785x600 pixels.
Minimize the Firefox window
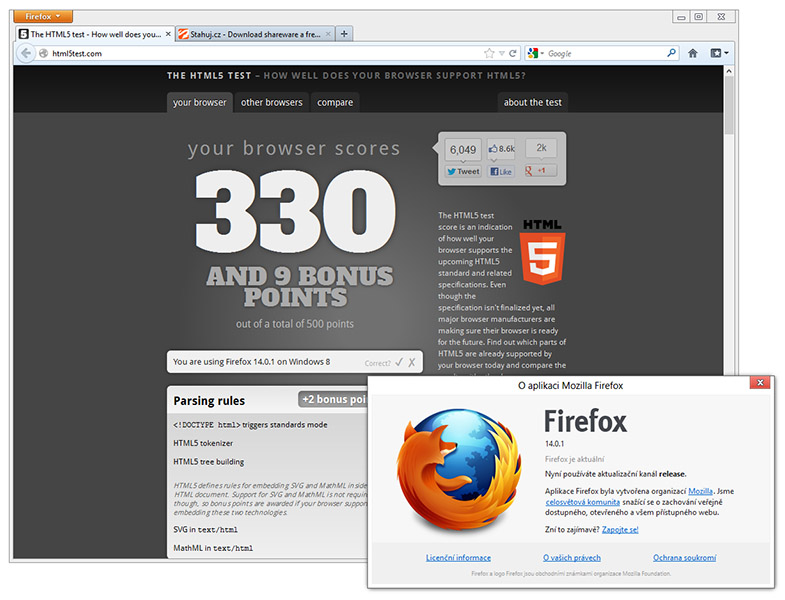pyautogui.click(x=681, y=17)
